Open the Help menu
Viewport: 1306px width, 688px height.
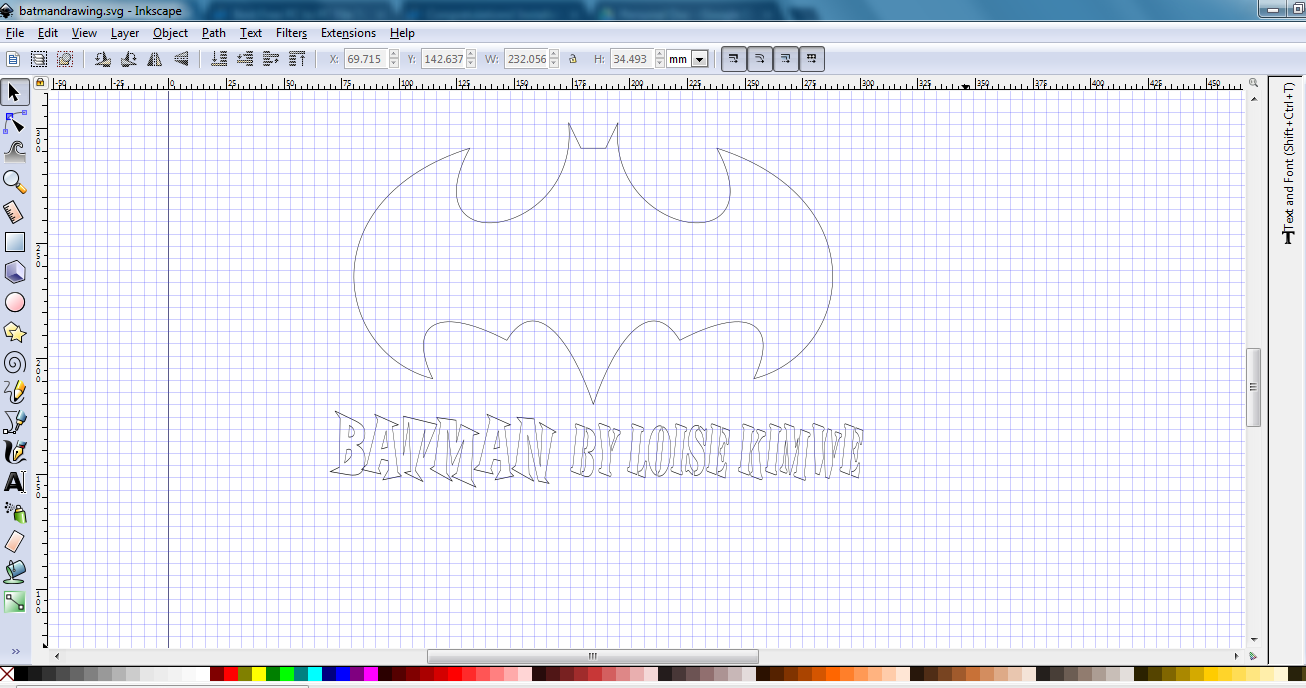tap(402, 33)
